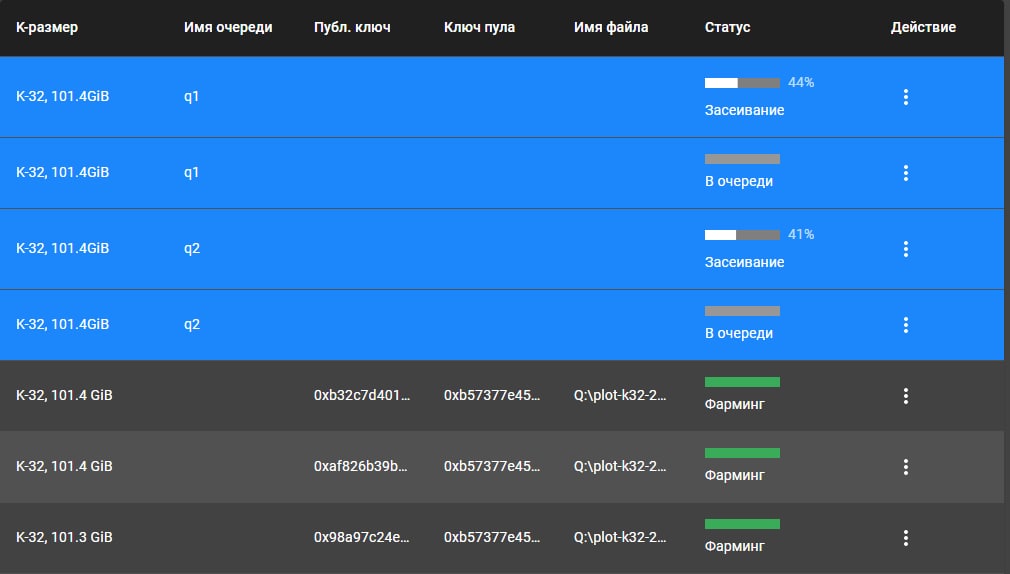Click Фарминг status of plot 0x98a97c24e…
Viewport: 1010px width, 574px height.
(x=735, y=546)
